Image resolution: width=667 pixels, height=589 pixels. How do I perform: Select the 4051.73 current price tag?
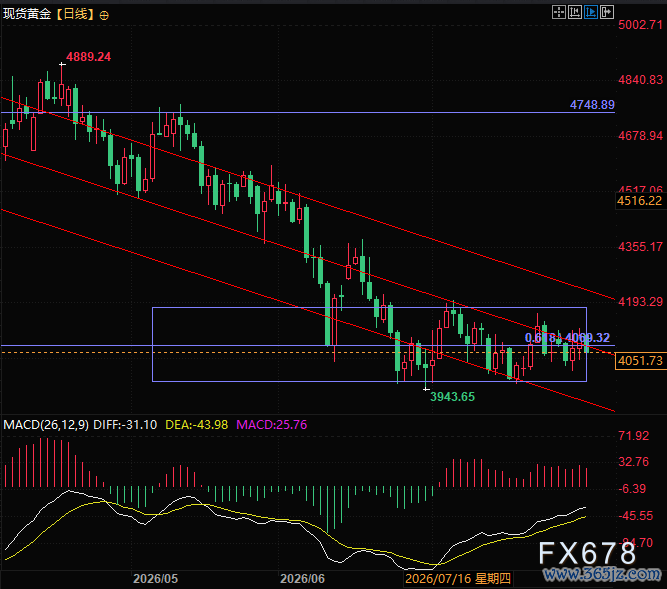click(x=640, y=361)
